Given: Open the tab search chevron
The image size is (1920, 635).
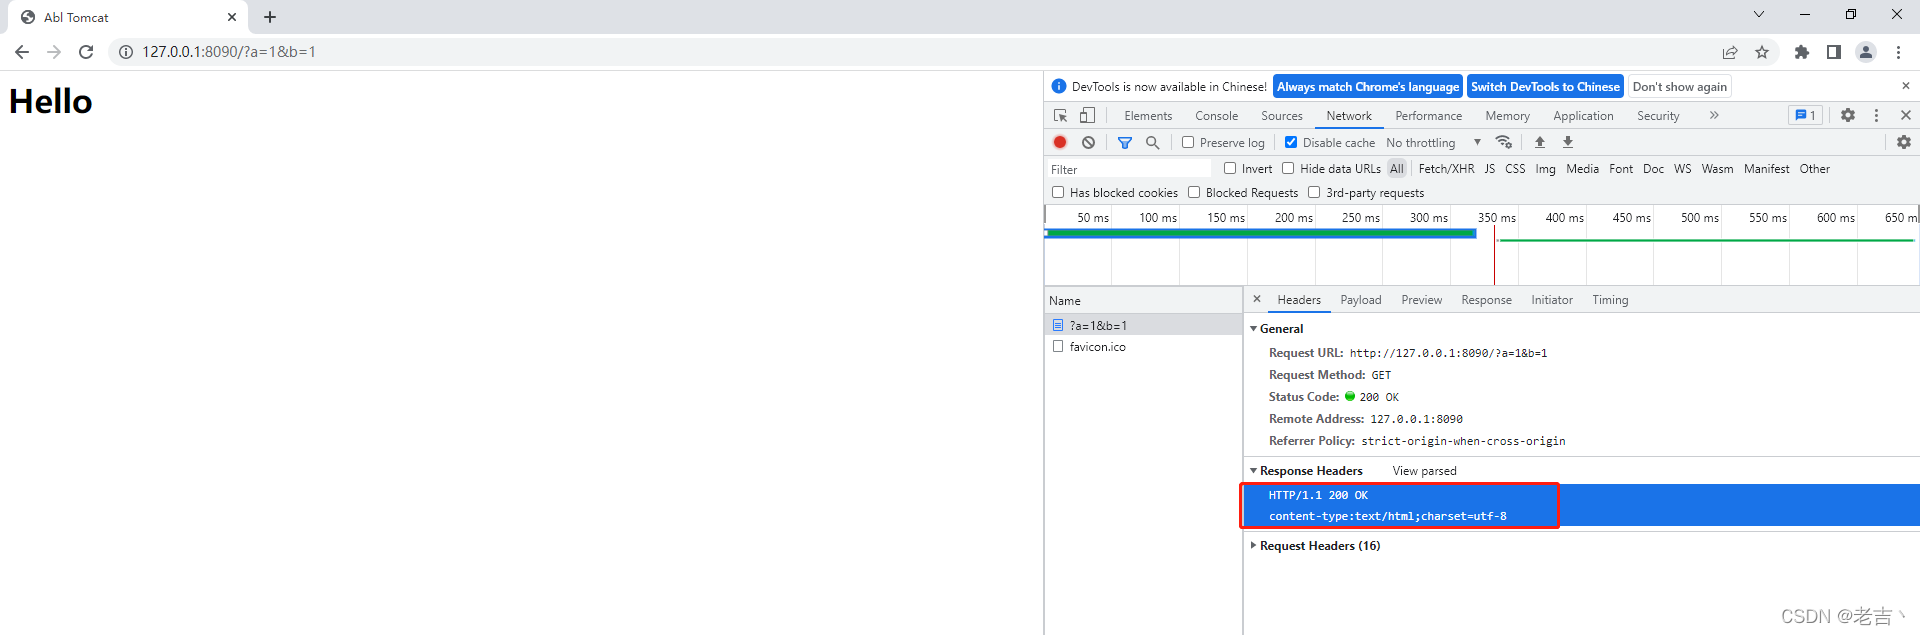Looking at the screenshot, I should coord(1759,15).
